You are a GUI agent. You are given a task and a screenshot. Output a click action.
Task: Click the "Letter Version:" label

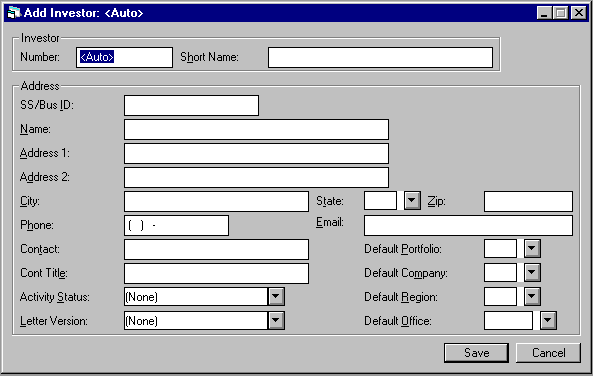(x=54, y=321)
